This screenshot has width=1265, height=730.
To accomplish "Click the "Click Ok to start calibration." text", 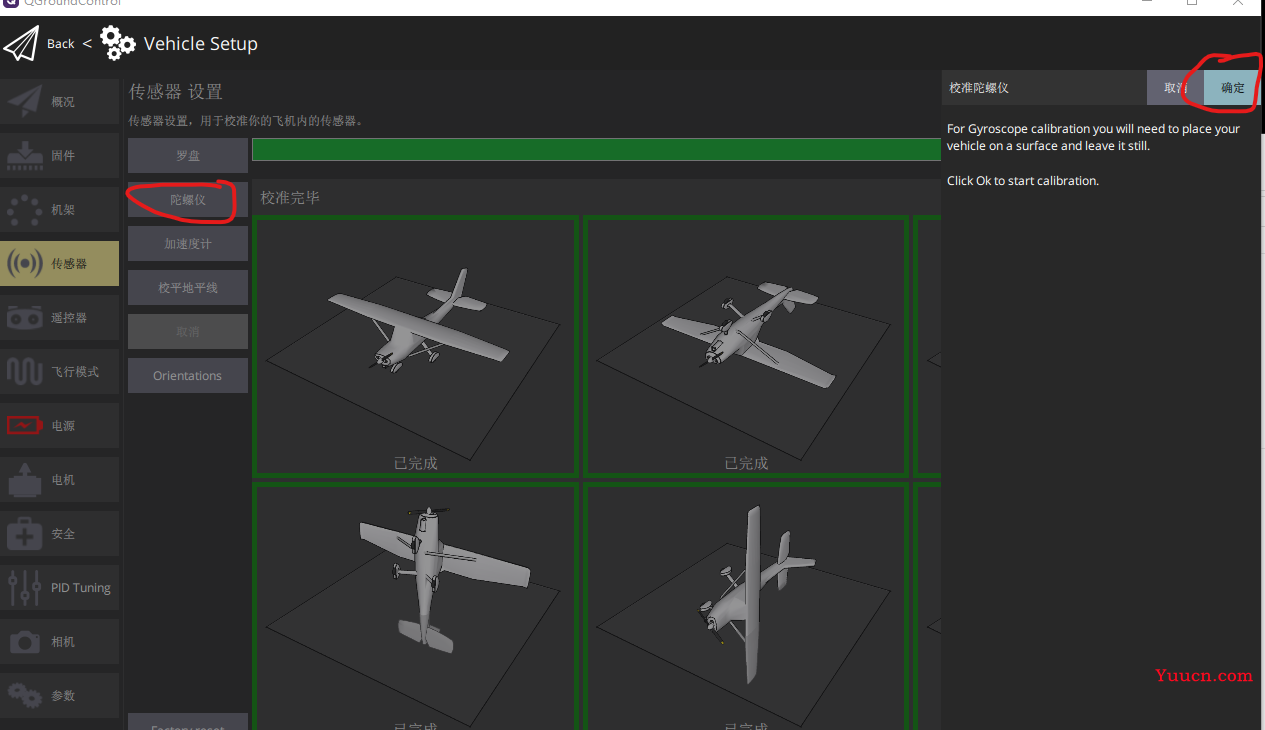I will 1023,181.
